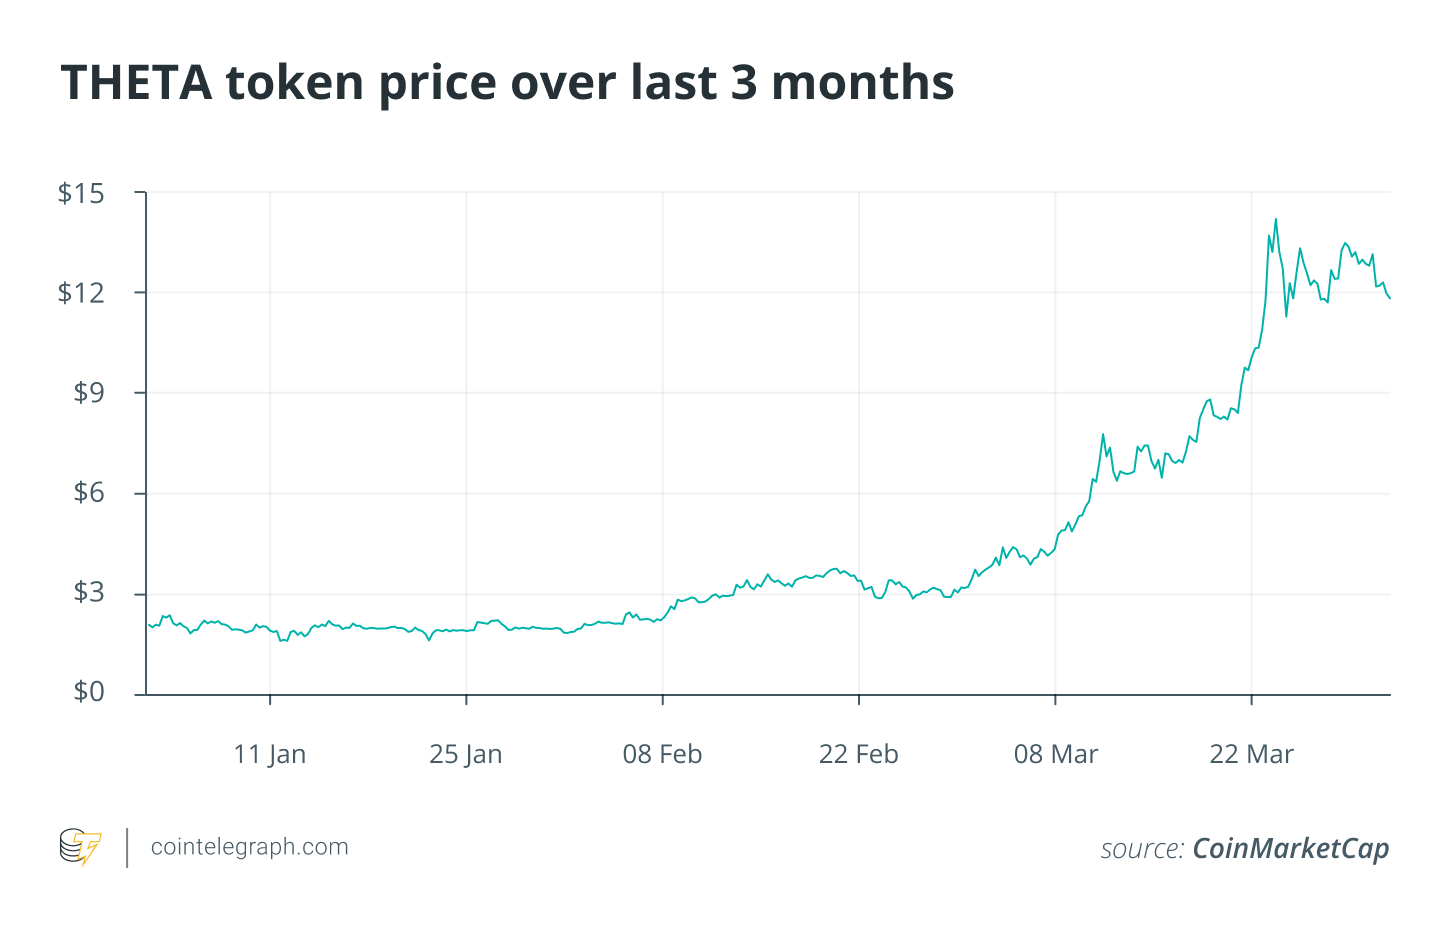This screenshot has width=1450, height=928.
Task: Select the 25 Jan date marker
Action: (466, 754)
